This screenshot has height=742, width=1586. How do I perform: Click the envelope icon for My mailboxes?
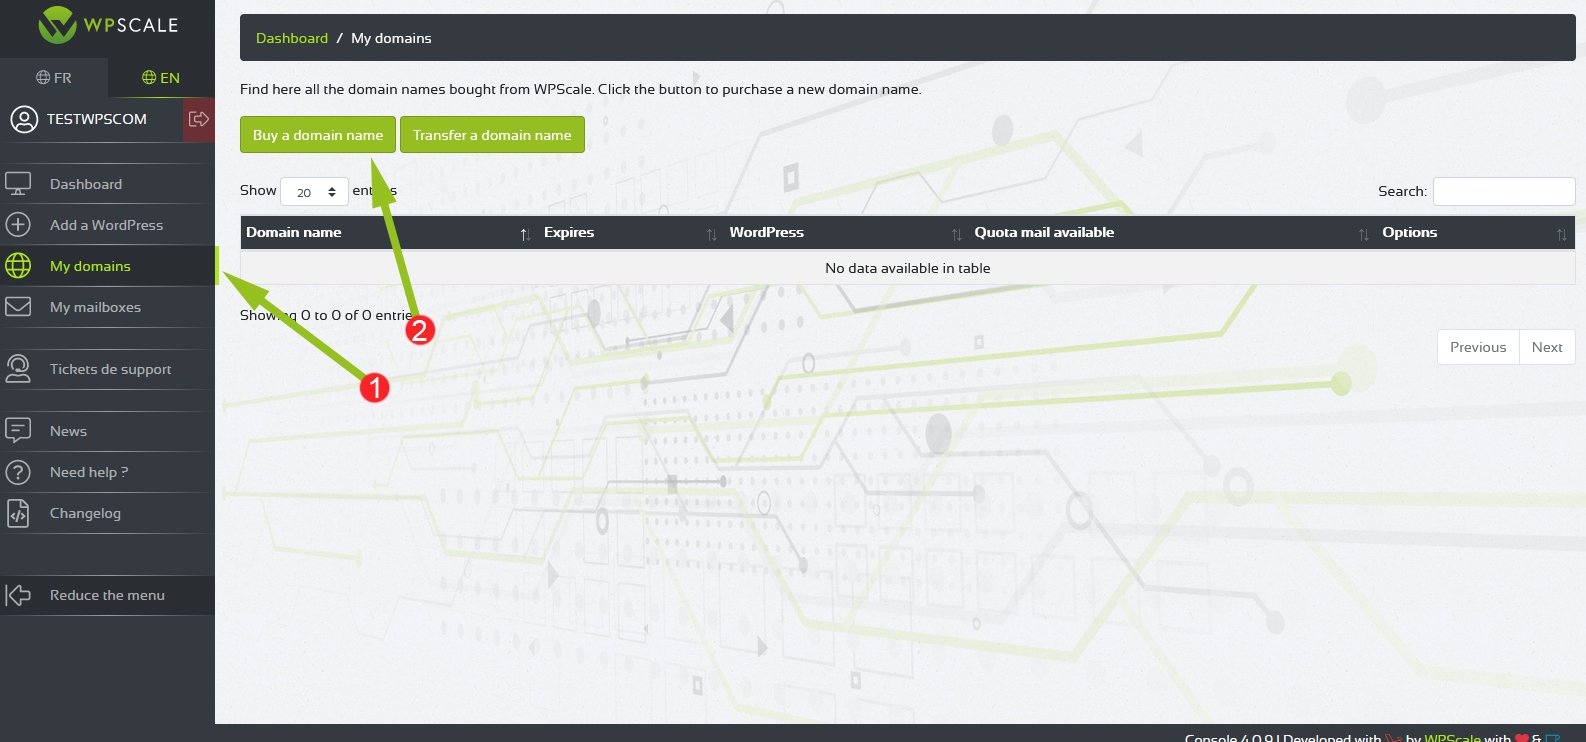tap(18, 307)
